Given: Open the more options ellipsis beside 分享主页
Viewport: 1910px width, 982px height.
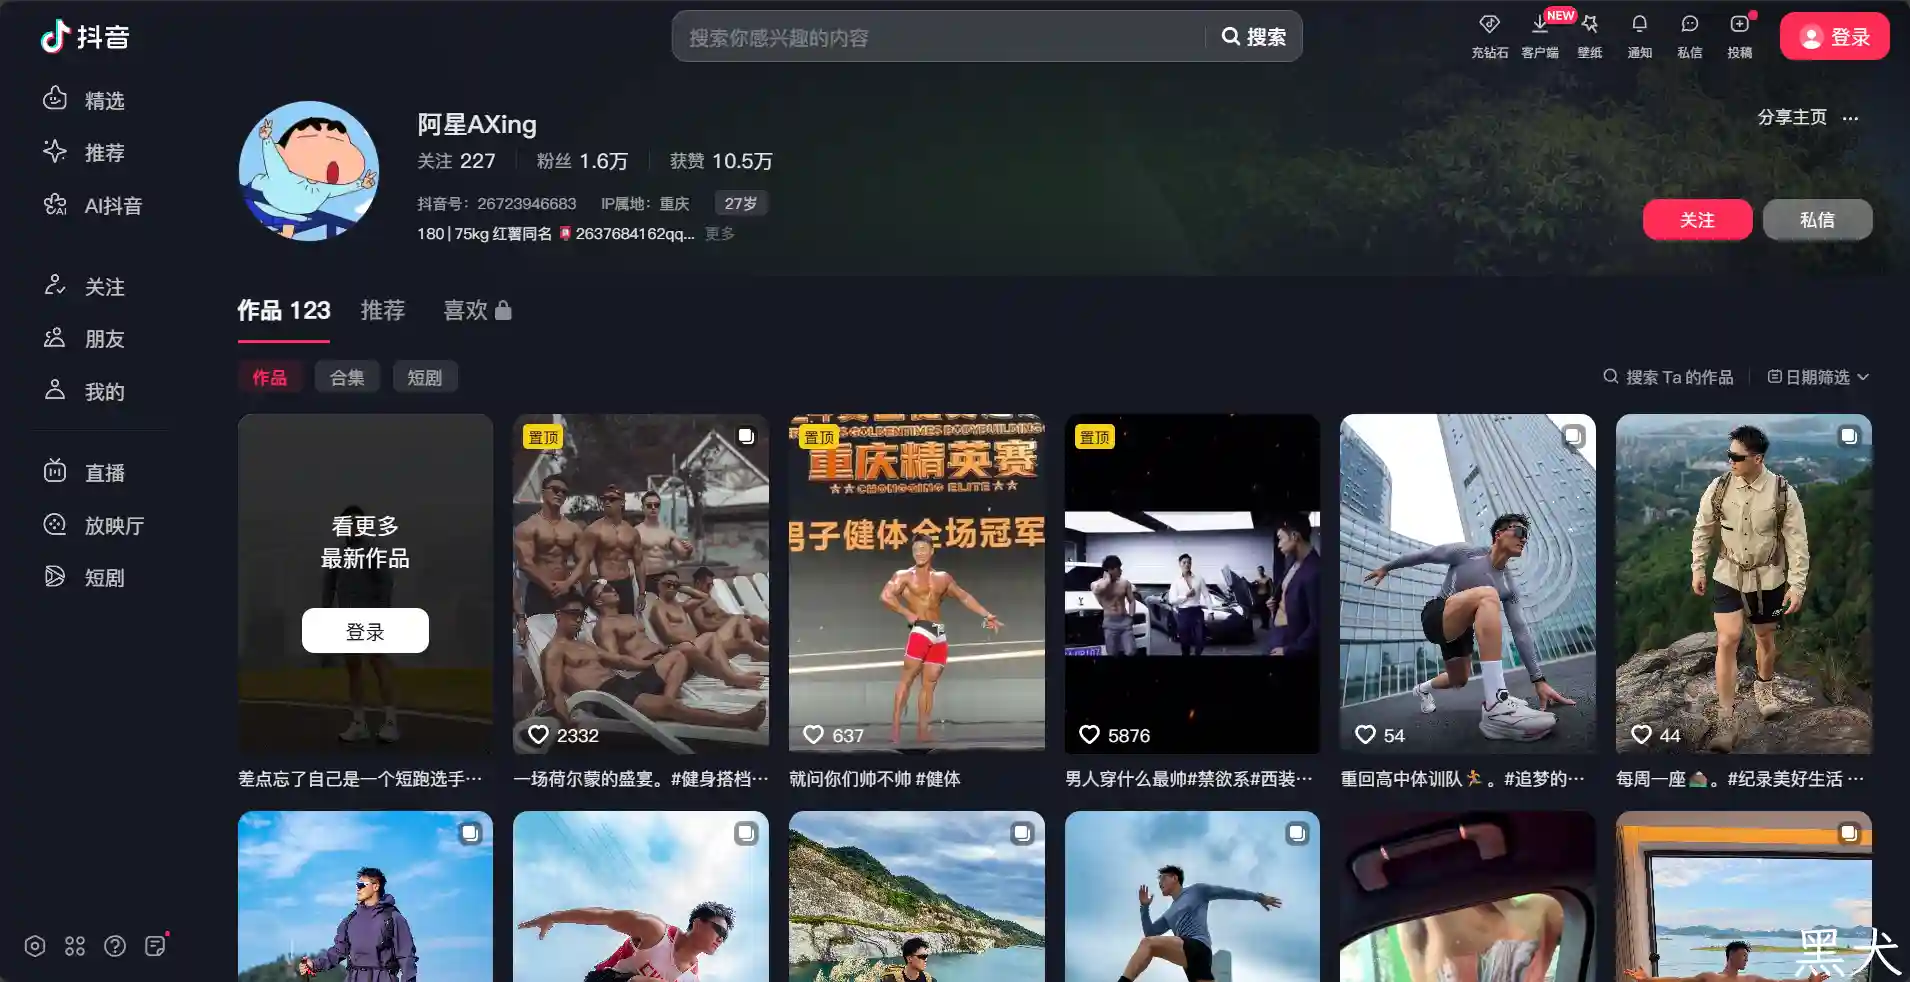Looking at the screenshot, I should coord(1850,118).
